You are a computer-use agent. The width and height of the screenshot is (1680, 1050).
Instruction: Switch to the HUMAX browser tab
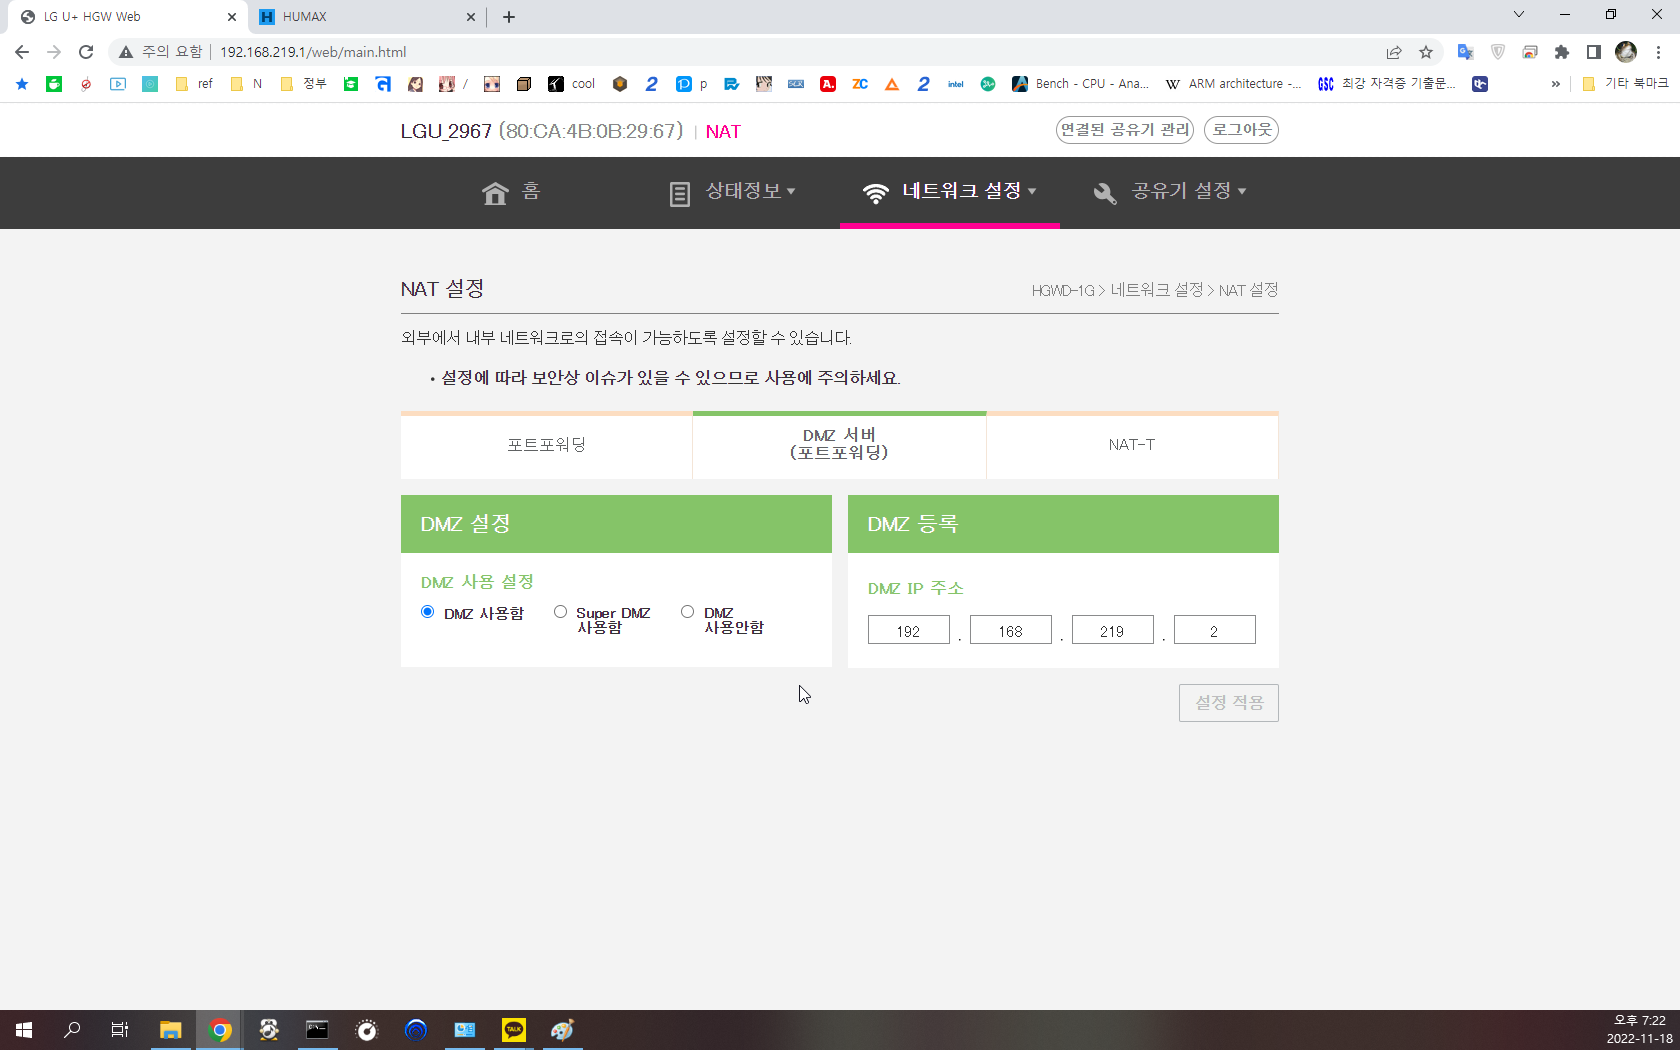point(366,17)
